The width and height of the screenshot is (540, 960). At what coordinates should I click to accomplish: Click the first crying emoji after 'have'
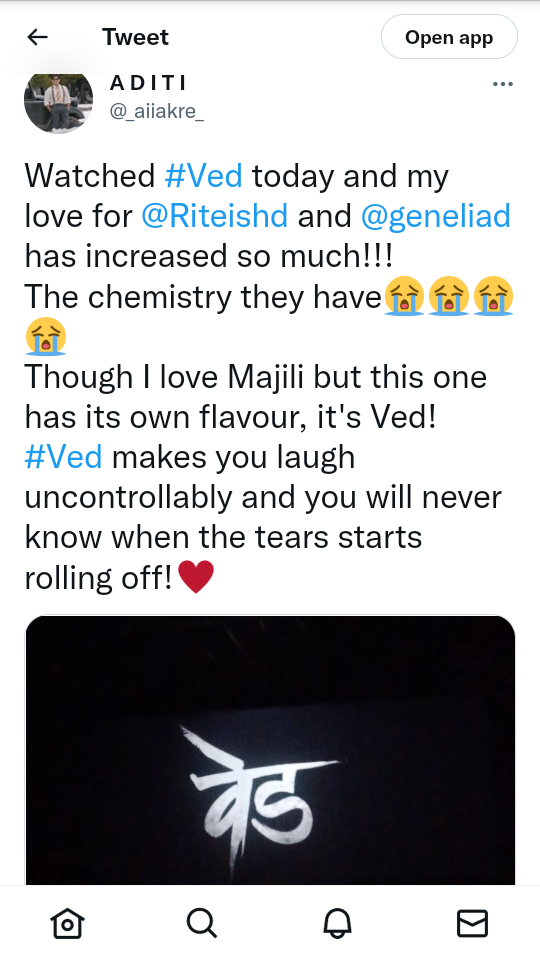coord(404,296)
